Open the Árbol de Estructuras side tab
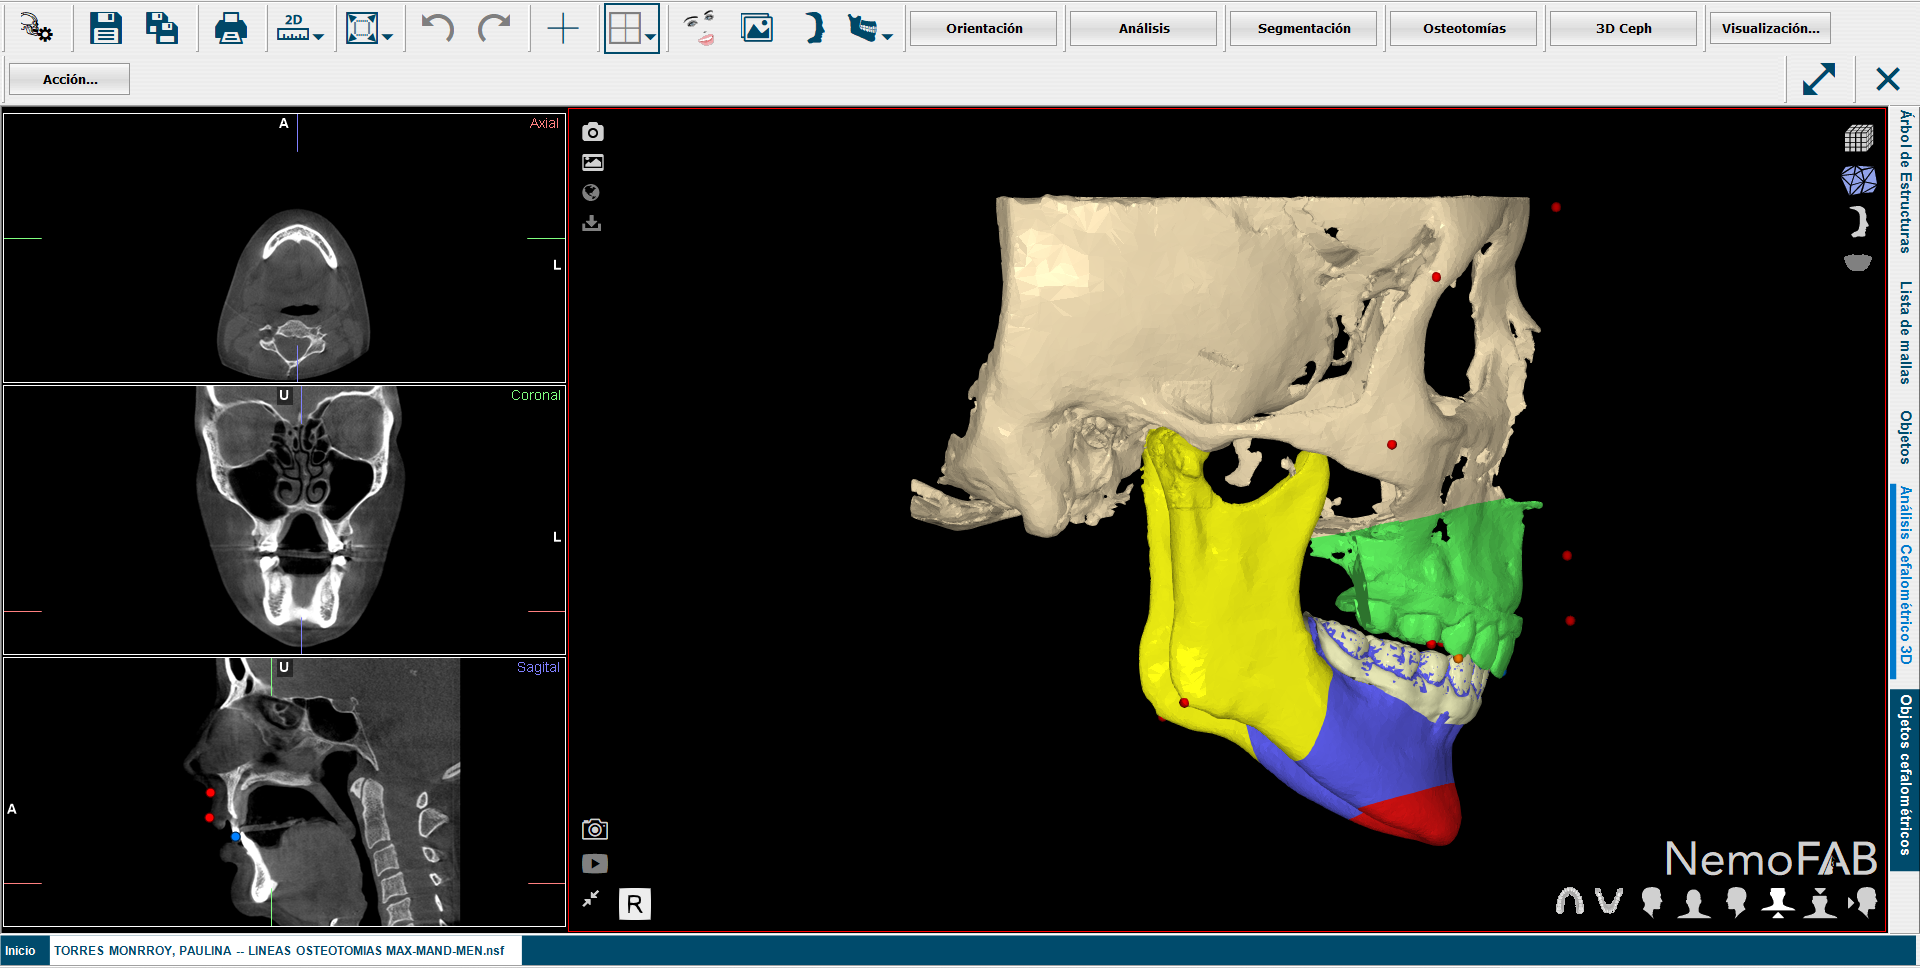 click(1905, 181)
